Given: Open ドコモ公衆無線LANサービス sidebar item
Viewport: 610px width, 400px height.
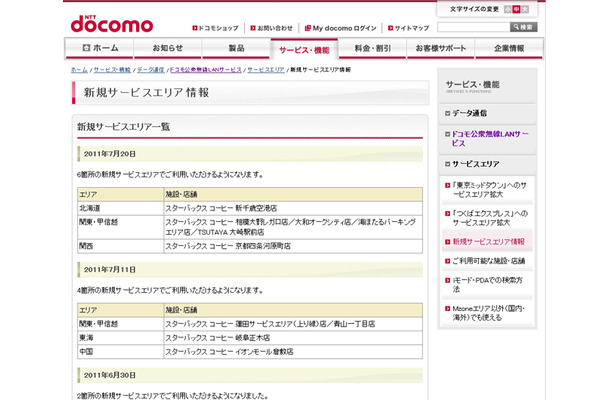Looking at the screenshot, I should pyautogui.click(x=487, y=139).
